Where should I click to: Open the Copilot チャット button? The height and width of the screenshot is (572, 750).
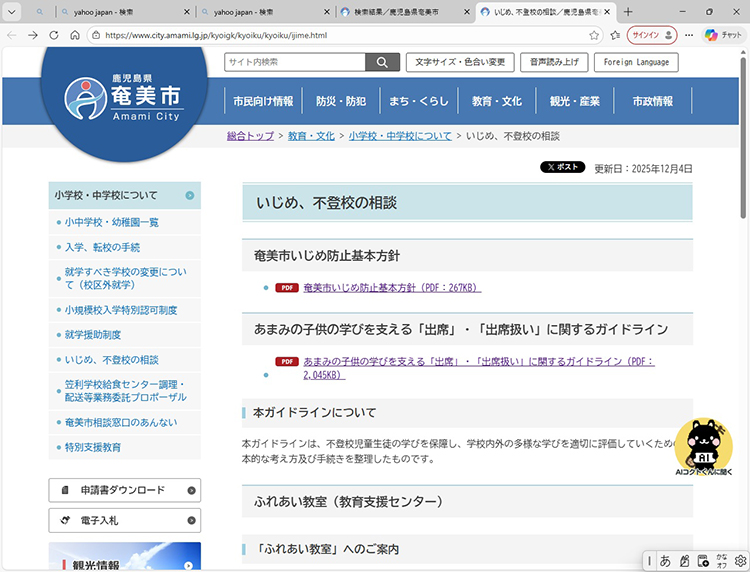click(x=722, y=35)
